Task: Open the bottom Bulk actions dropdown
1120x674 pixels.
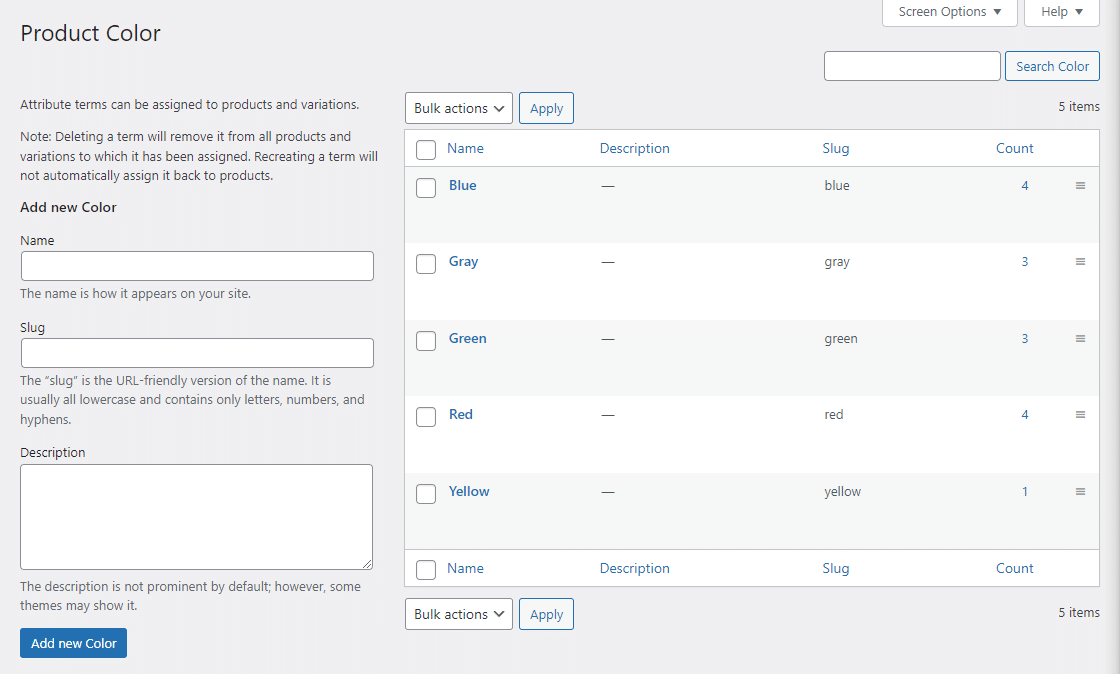Action: point(458,614)
